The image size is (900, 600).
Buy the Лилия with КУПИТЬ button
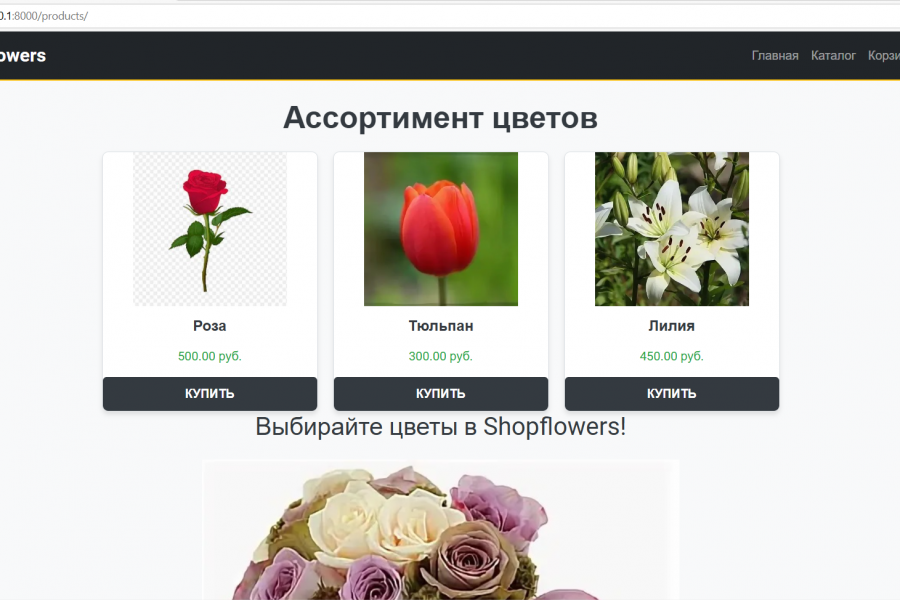672,394
